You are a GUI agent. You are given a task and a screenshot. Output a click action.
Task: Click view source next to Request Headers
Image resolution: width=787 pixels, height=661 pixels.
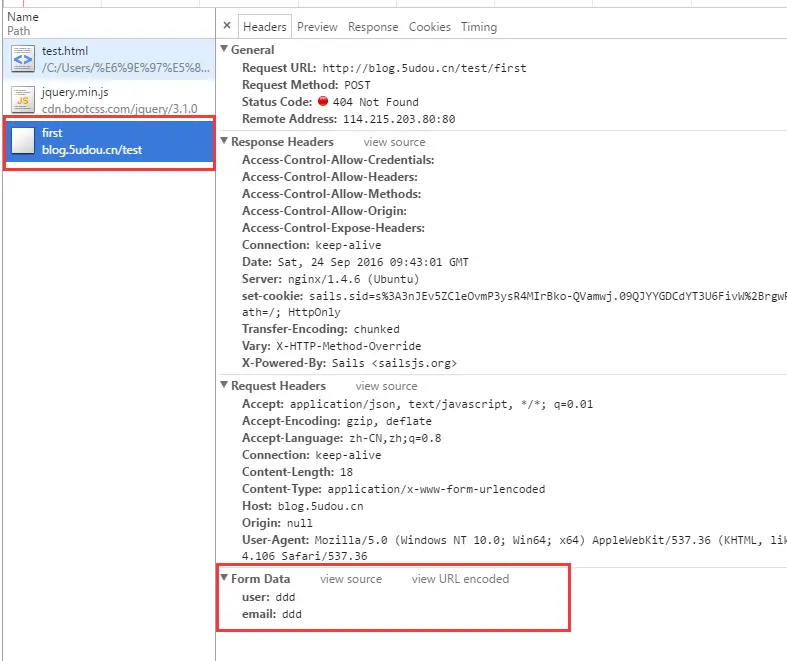386,386
